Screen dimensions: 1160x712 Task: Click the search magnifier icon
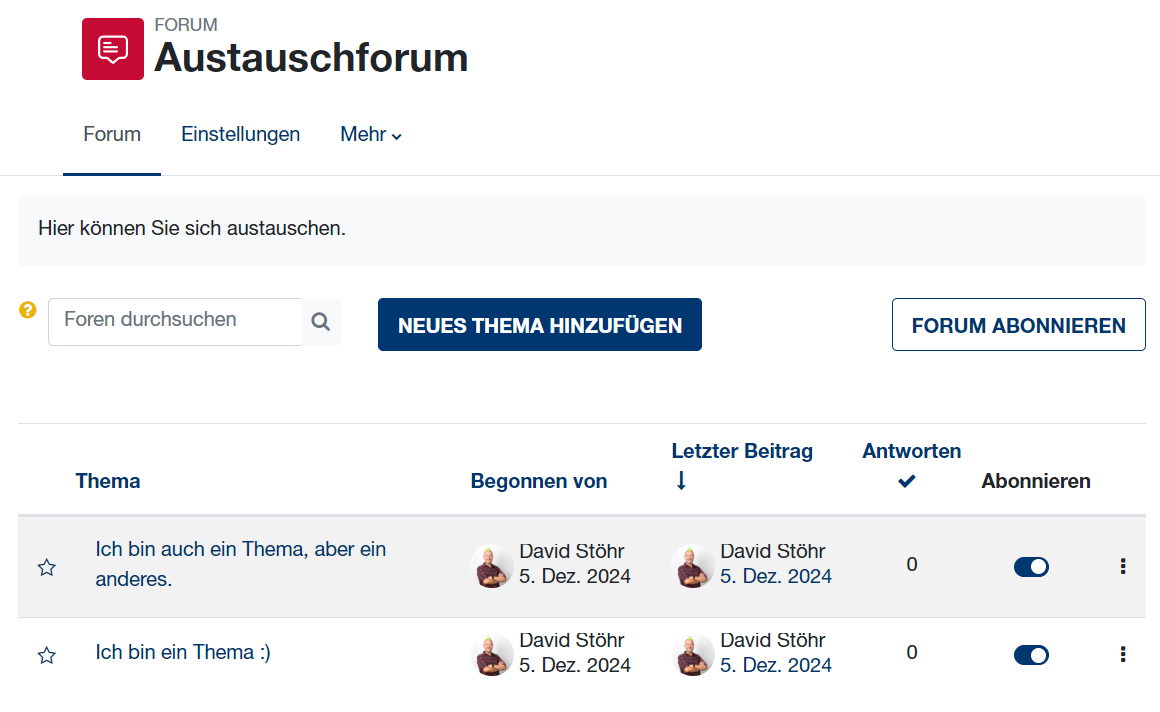[x=320, y=321]
